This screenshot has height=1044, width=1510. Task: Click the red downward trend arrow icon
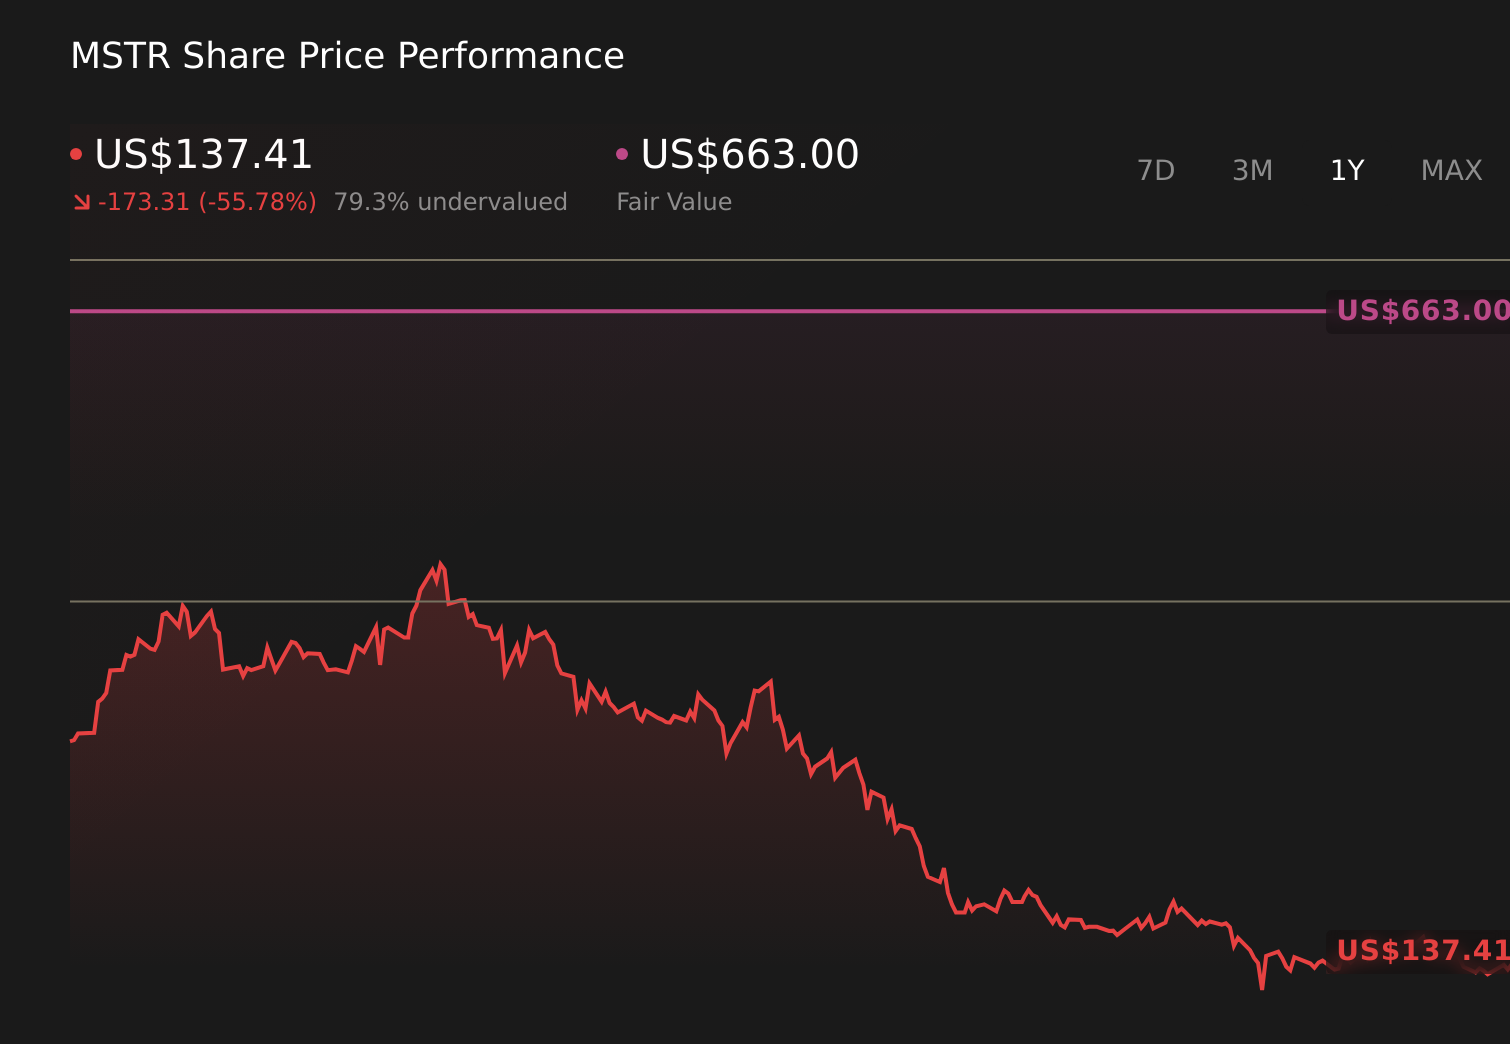(x=83, y=201)
